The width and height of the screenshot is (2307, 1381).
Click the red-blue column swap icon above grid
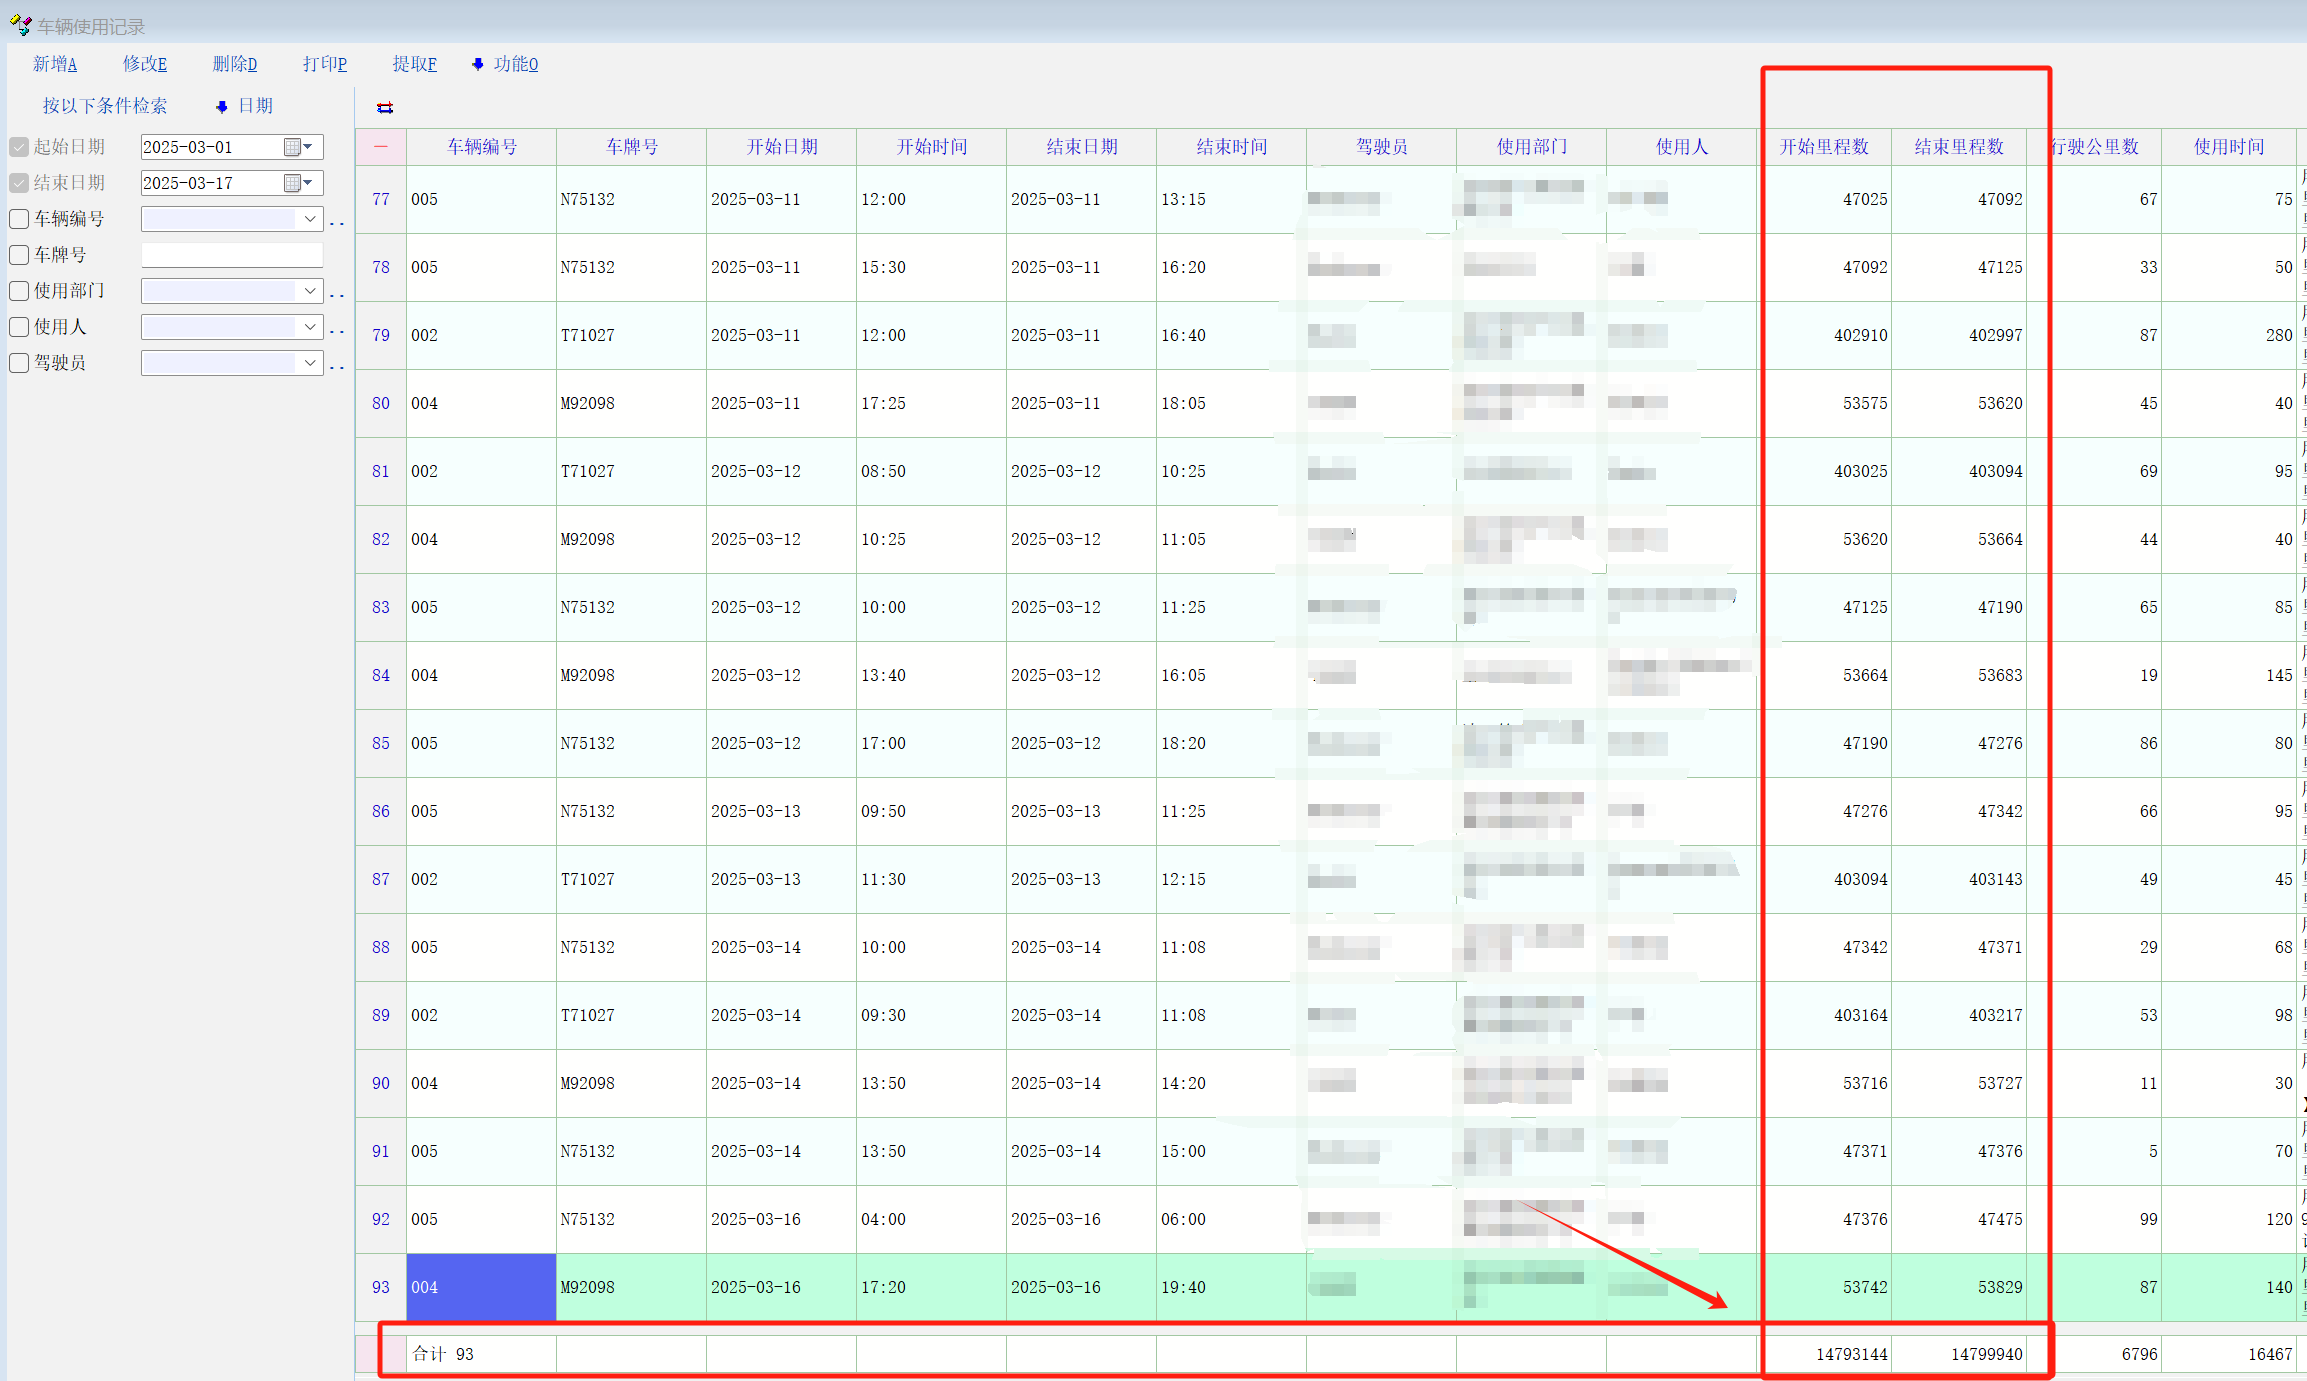coord(385,108)
